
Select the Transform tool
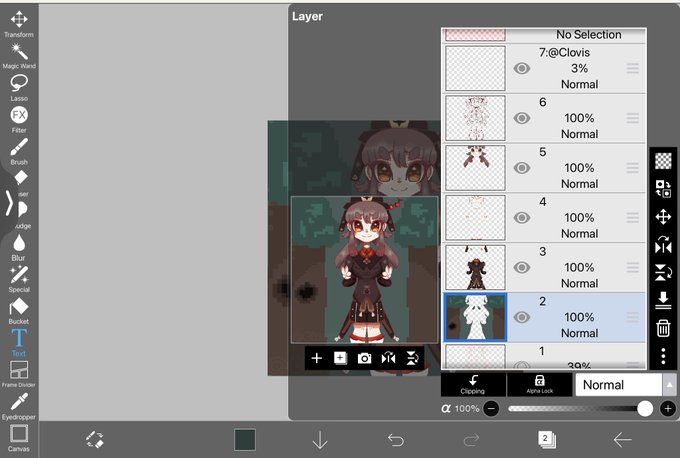pos(19,24)
